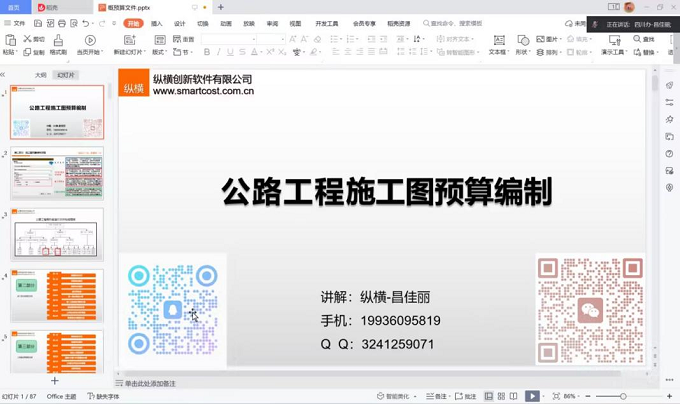The height and width of the screenshot is (404, 680).
Task: Collapse the slide panel with the double chevron
Action: (x=3, y=75)
